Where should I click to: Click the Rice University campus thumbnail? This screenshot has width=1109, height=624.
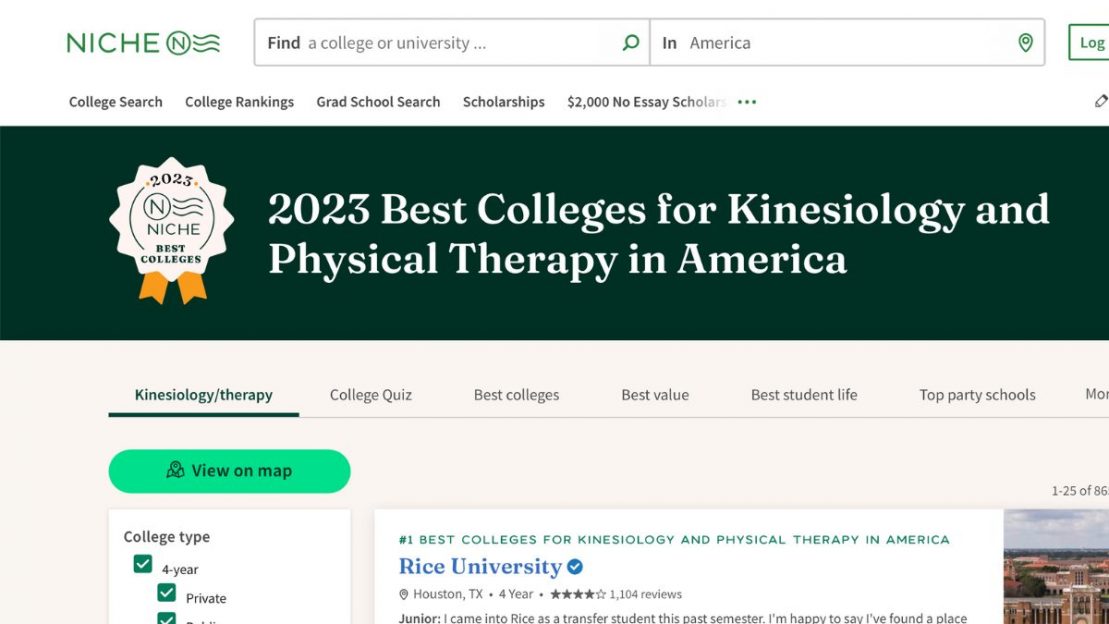pyautogui.click(x=1056, y=567)
